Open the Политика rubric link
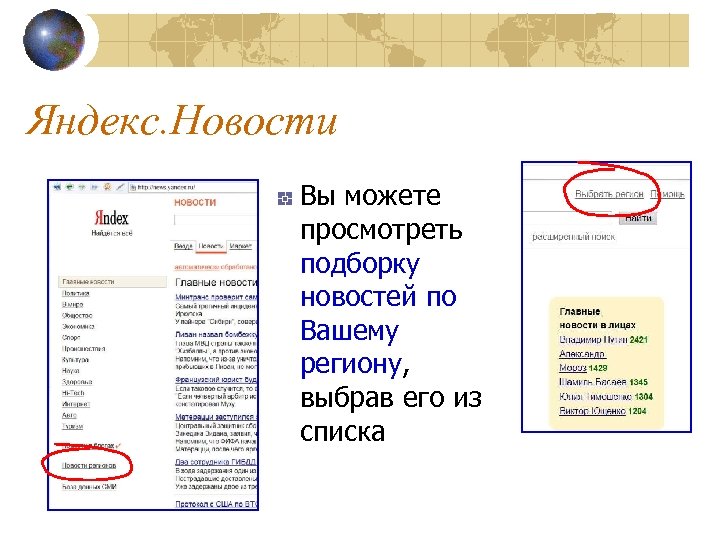Viewport: 720px width, 540px height. pyautogui.click(x=76, y=293)
